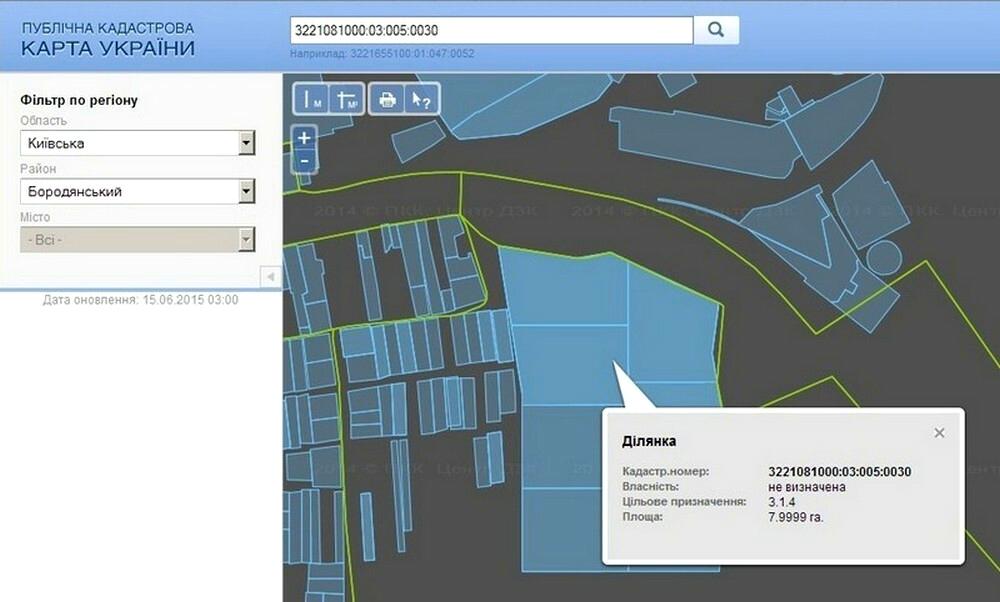Close the Ділянка info popup
This screenshot has height=602, width=1000.
coord(939,433)
